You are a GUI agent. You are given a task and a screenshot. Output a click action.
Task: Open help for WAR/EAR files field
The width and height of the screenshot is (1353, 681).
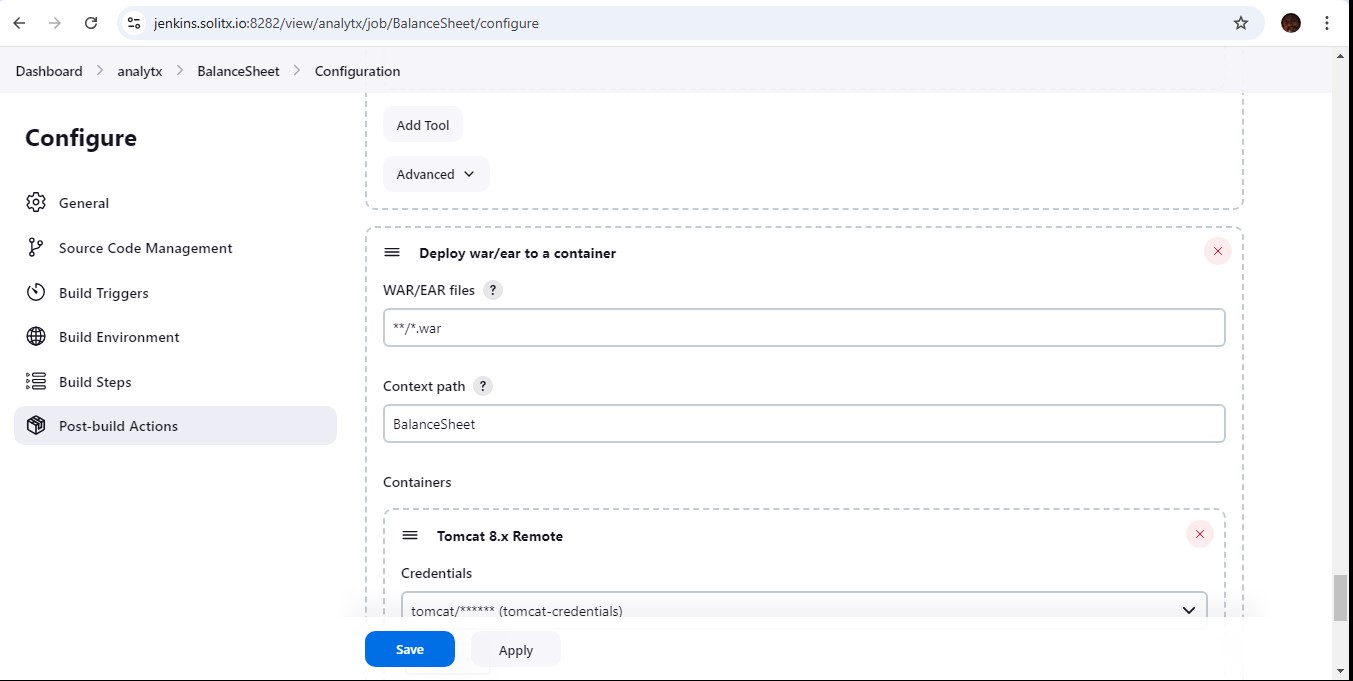pos(492,290)
